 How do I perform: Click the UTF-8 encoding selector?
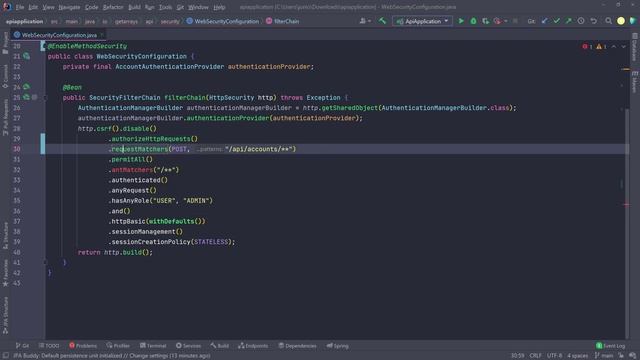[554, 356]
